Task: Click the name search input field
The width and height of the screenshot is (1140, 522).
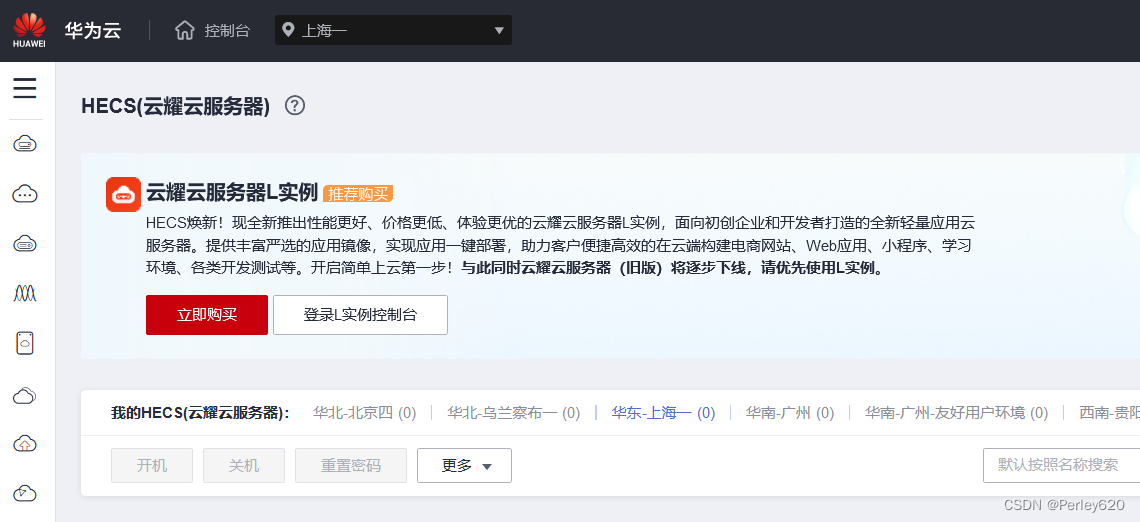Action: (1061, 465)
